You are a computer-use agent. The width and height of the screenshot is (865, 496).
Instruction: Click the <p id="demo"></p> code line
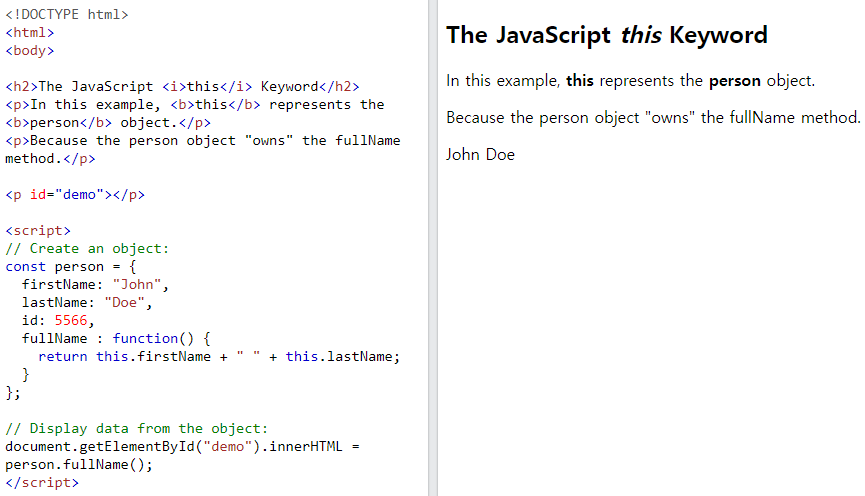75,195
